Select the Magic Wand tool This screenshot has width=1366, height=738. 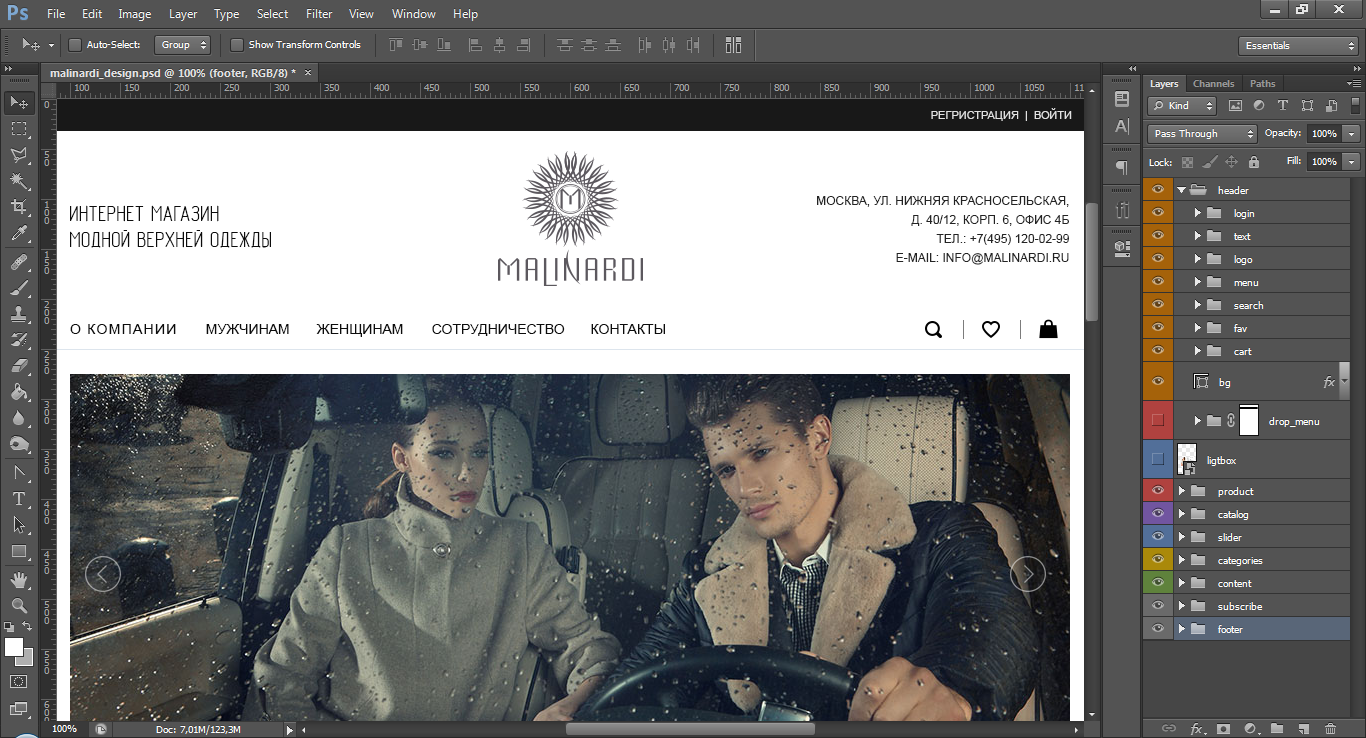19,181
